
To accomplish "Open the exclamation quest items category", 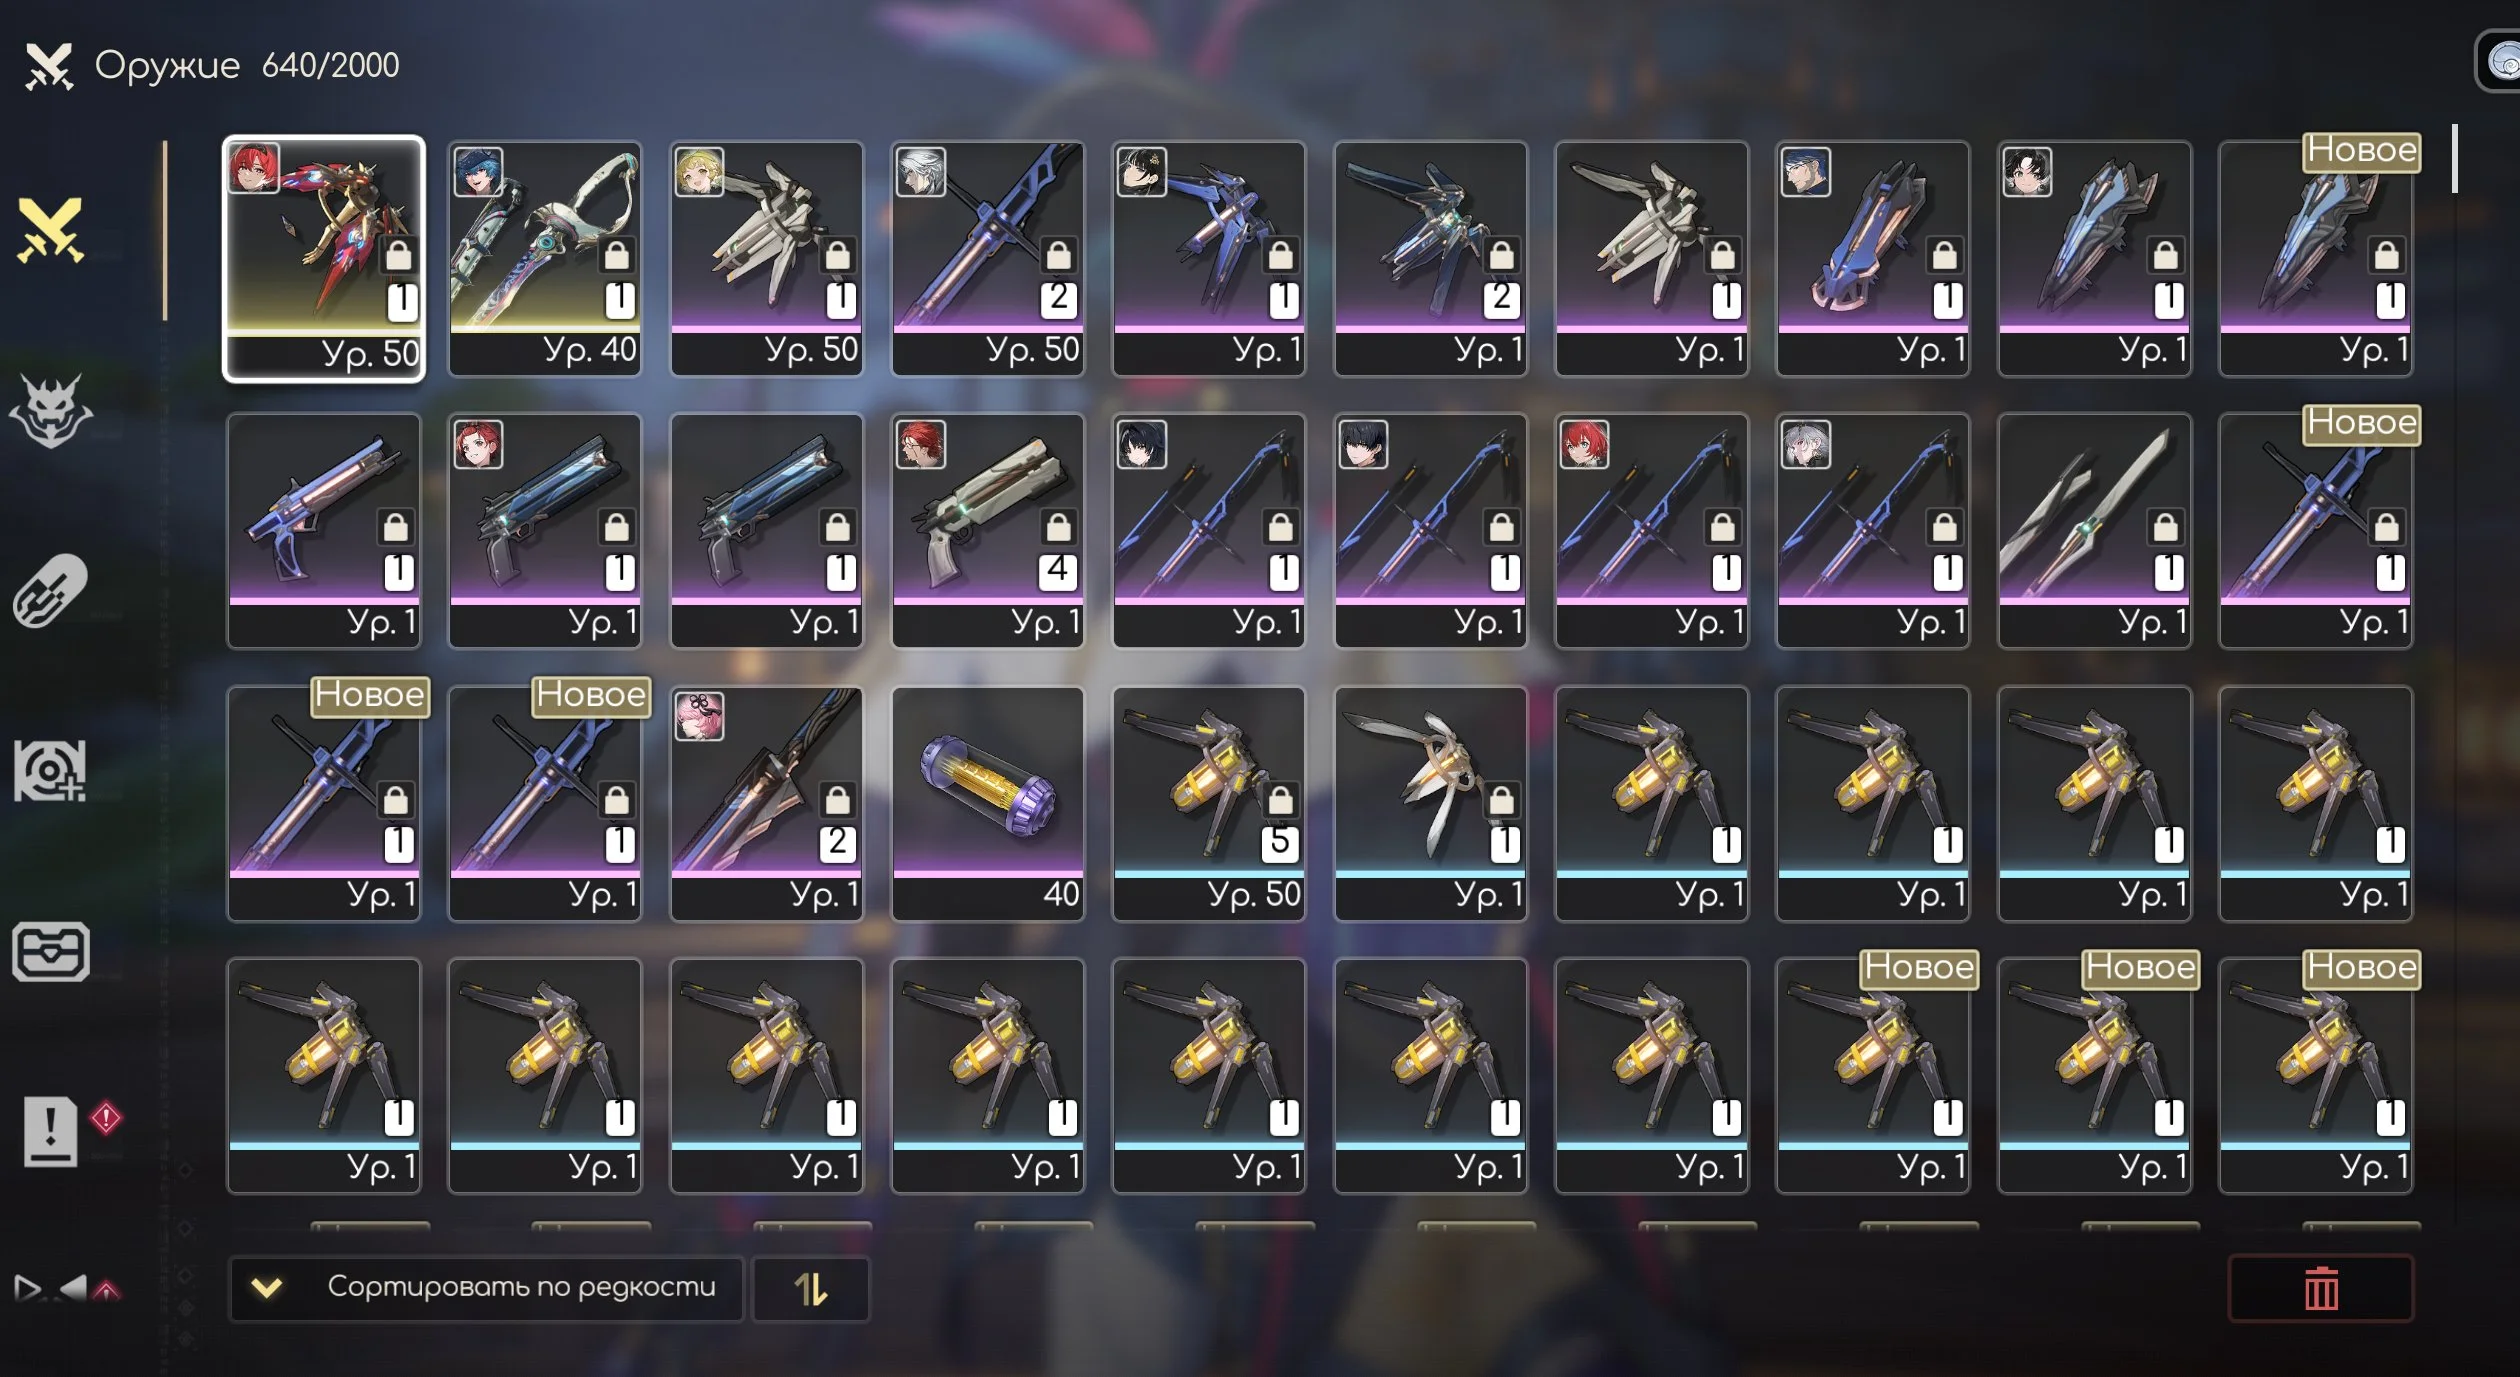I will click(50, 1131).
